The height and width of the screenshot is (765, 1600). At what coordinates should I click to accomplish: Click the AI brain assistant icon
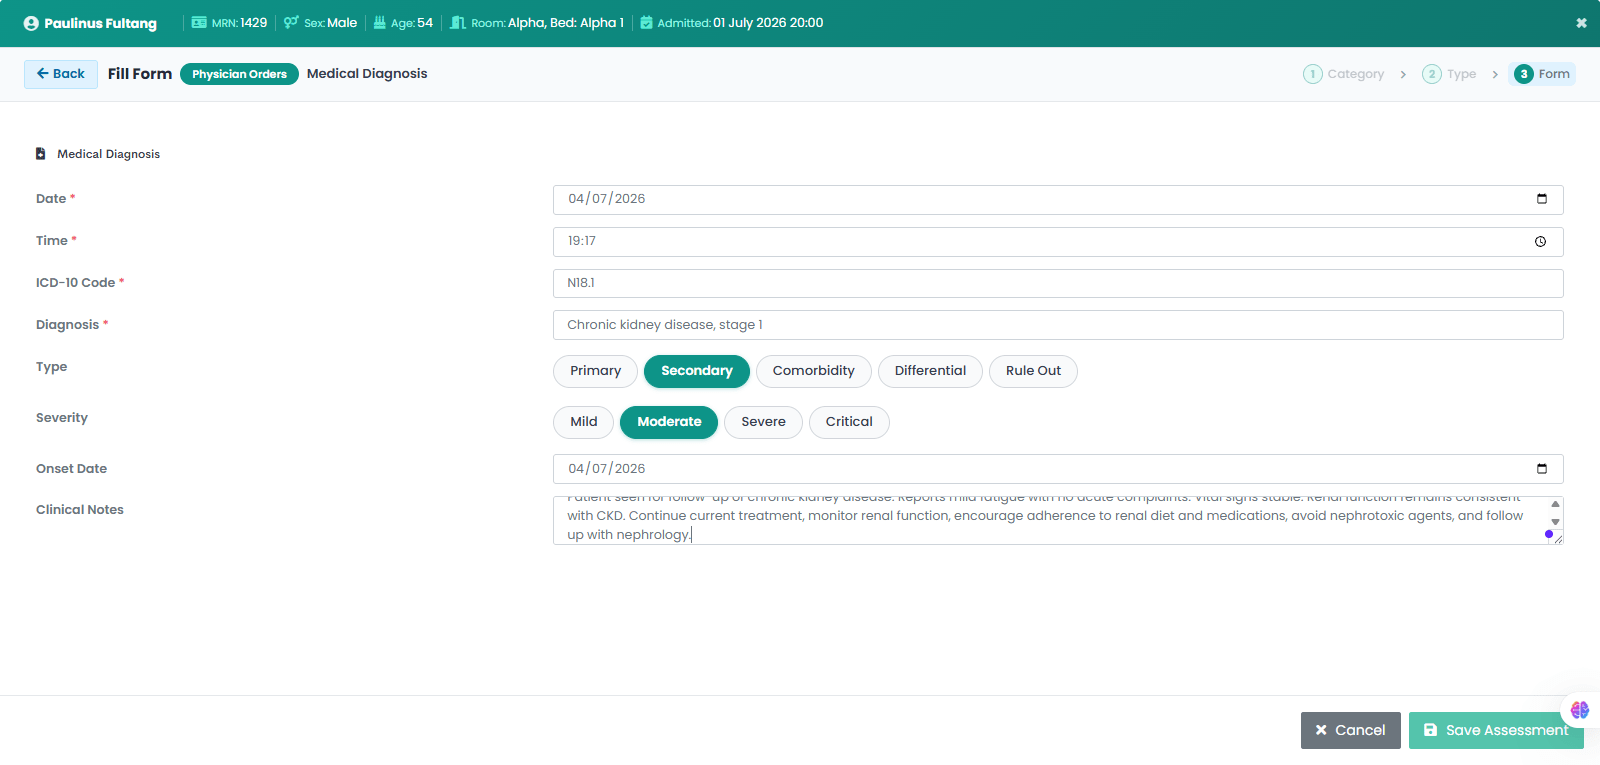pos(1580,710)
